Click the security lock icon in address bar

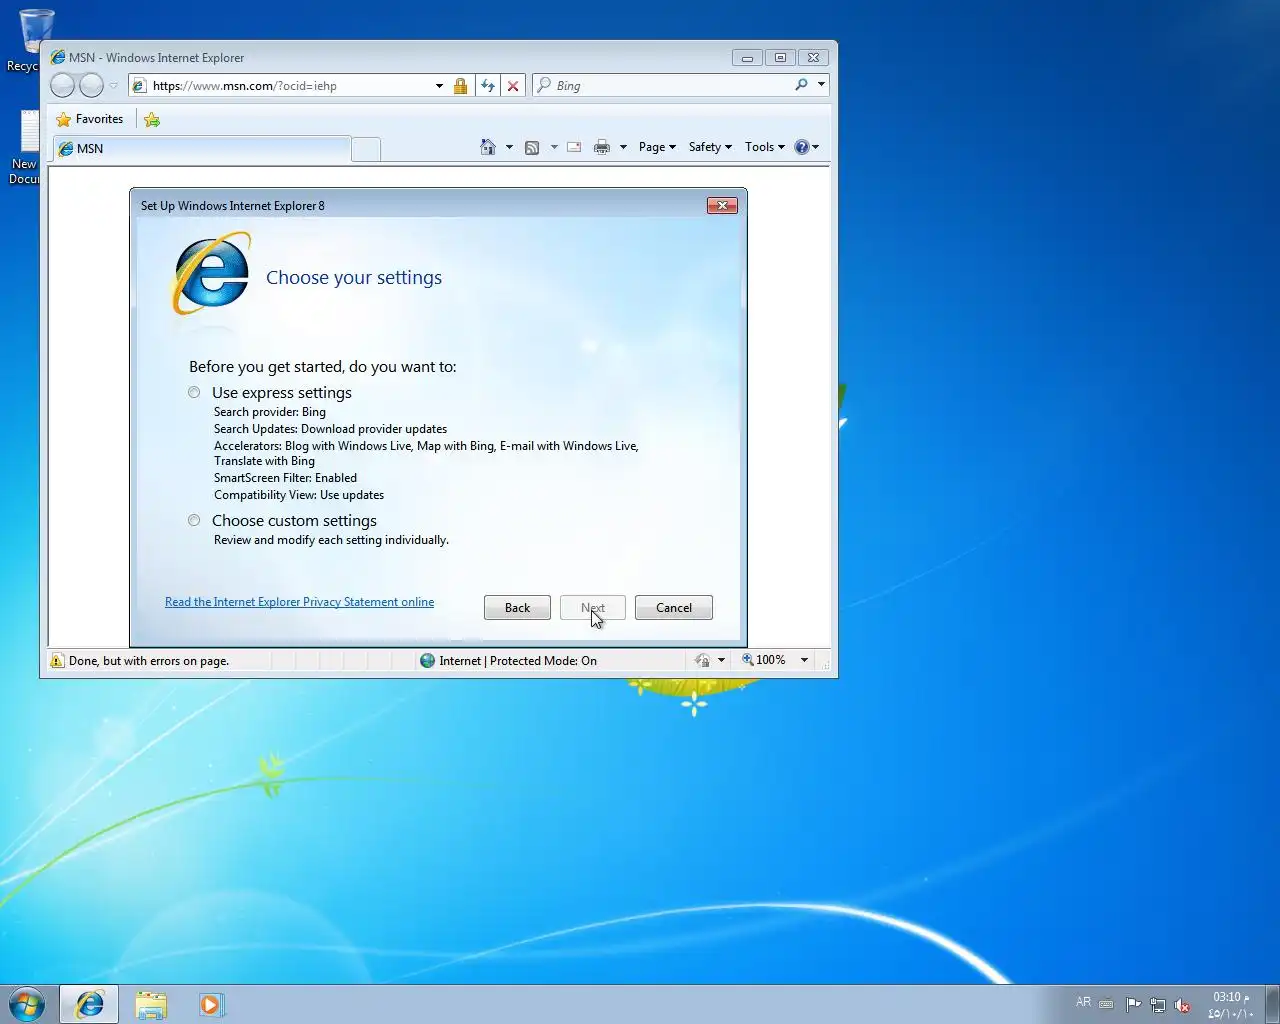click(x=460, y=86)
